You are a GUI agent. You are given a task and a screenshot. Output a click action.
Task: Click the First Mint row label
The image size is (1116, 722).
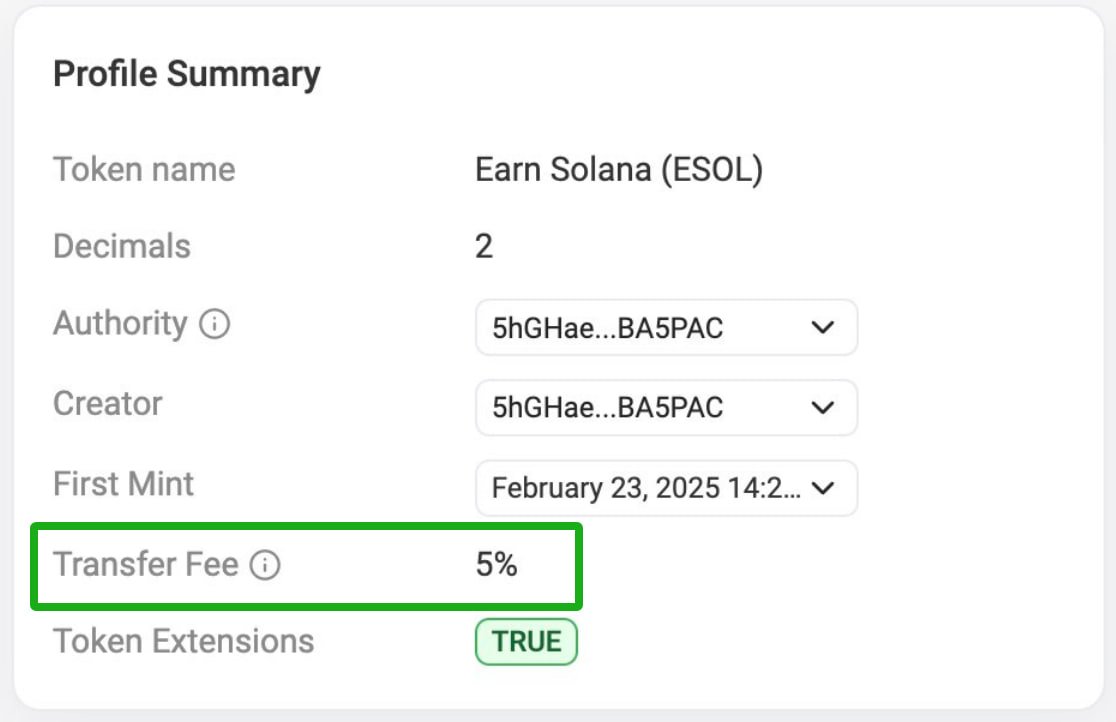click(123, 484)
